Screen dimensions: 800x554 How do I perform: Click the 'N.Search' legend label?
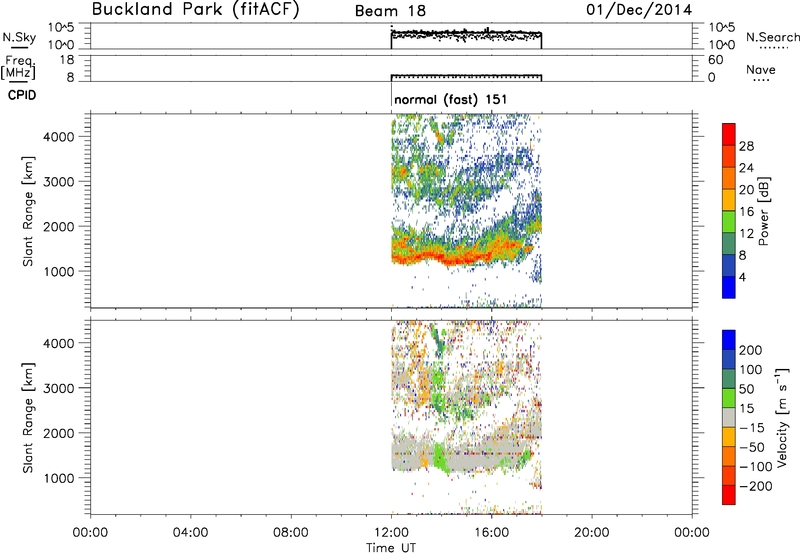tap(772, 37)
